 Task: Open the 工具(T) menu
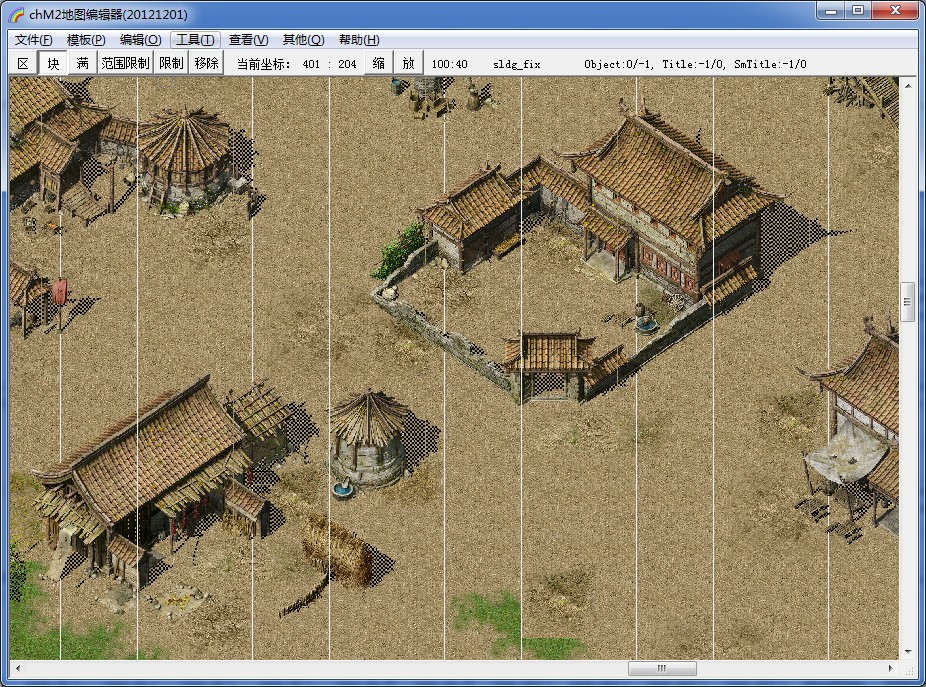tap(195, 40)
